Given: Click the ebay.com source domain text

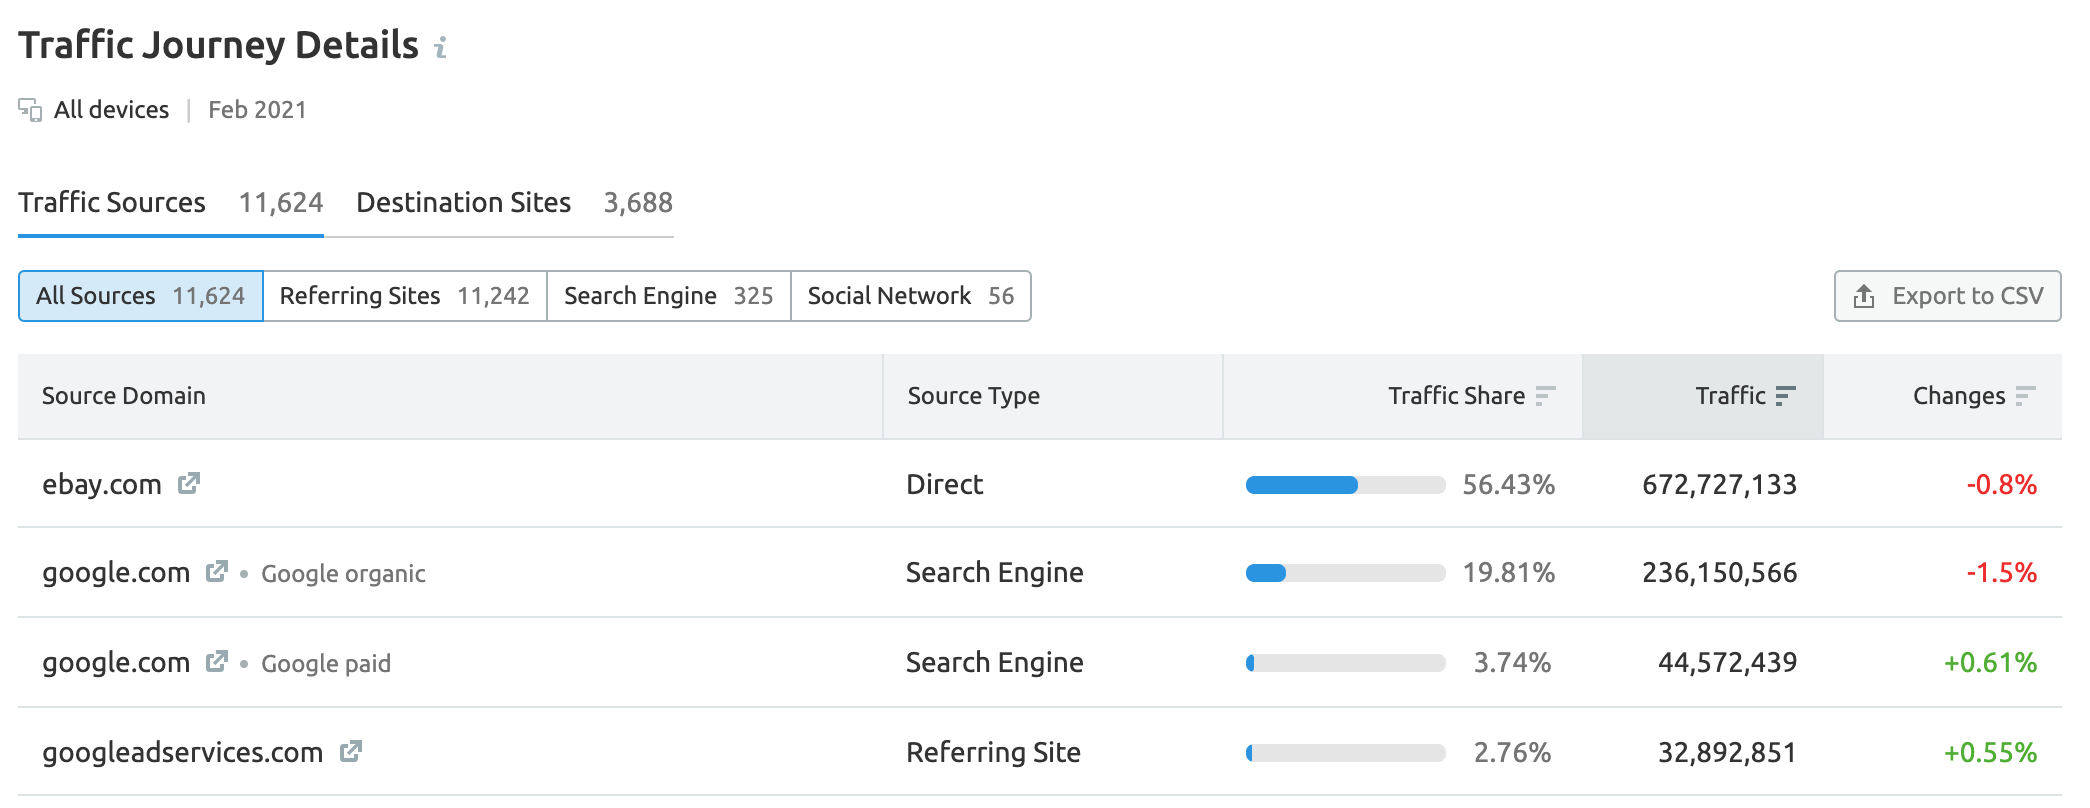Looking at the screenshot, I should (x=101, y=485).
